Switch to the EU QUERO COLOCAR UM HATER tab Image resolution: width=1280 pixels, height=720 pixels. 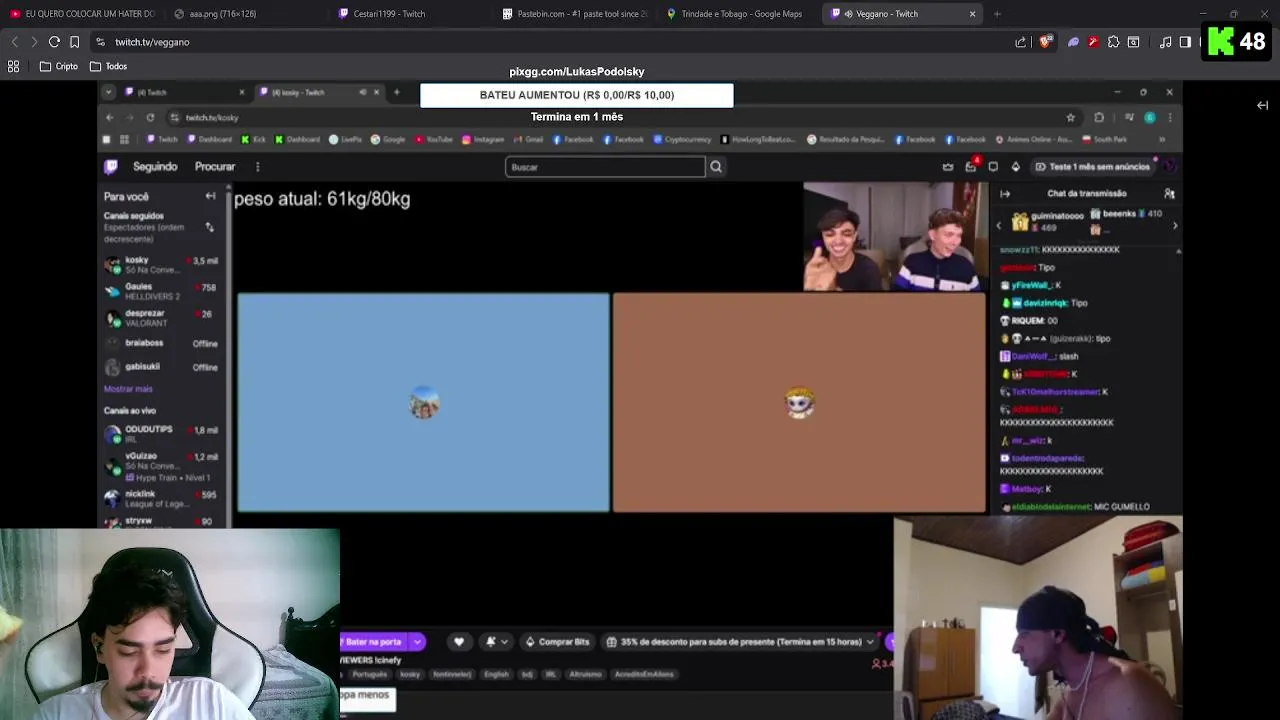(80, 14)
